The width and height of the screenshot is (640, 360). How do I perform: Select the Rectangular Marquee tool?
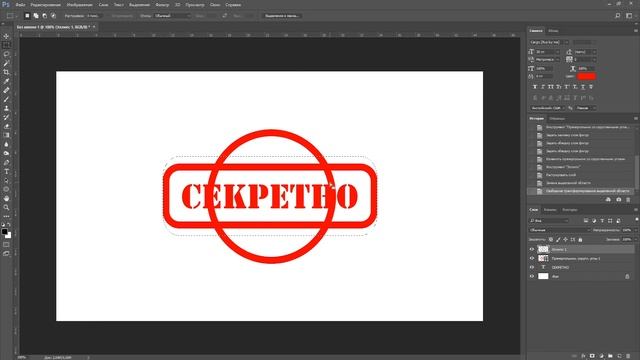[6, 45]
